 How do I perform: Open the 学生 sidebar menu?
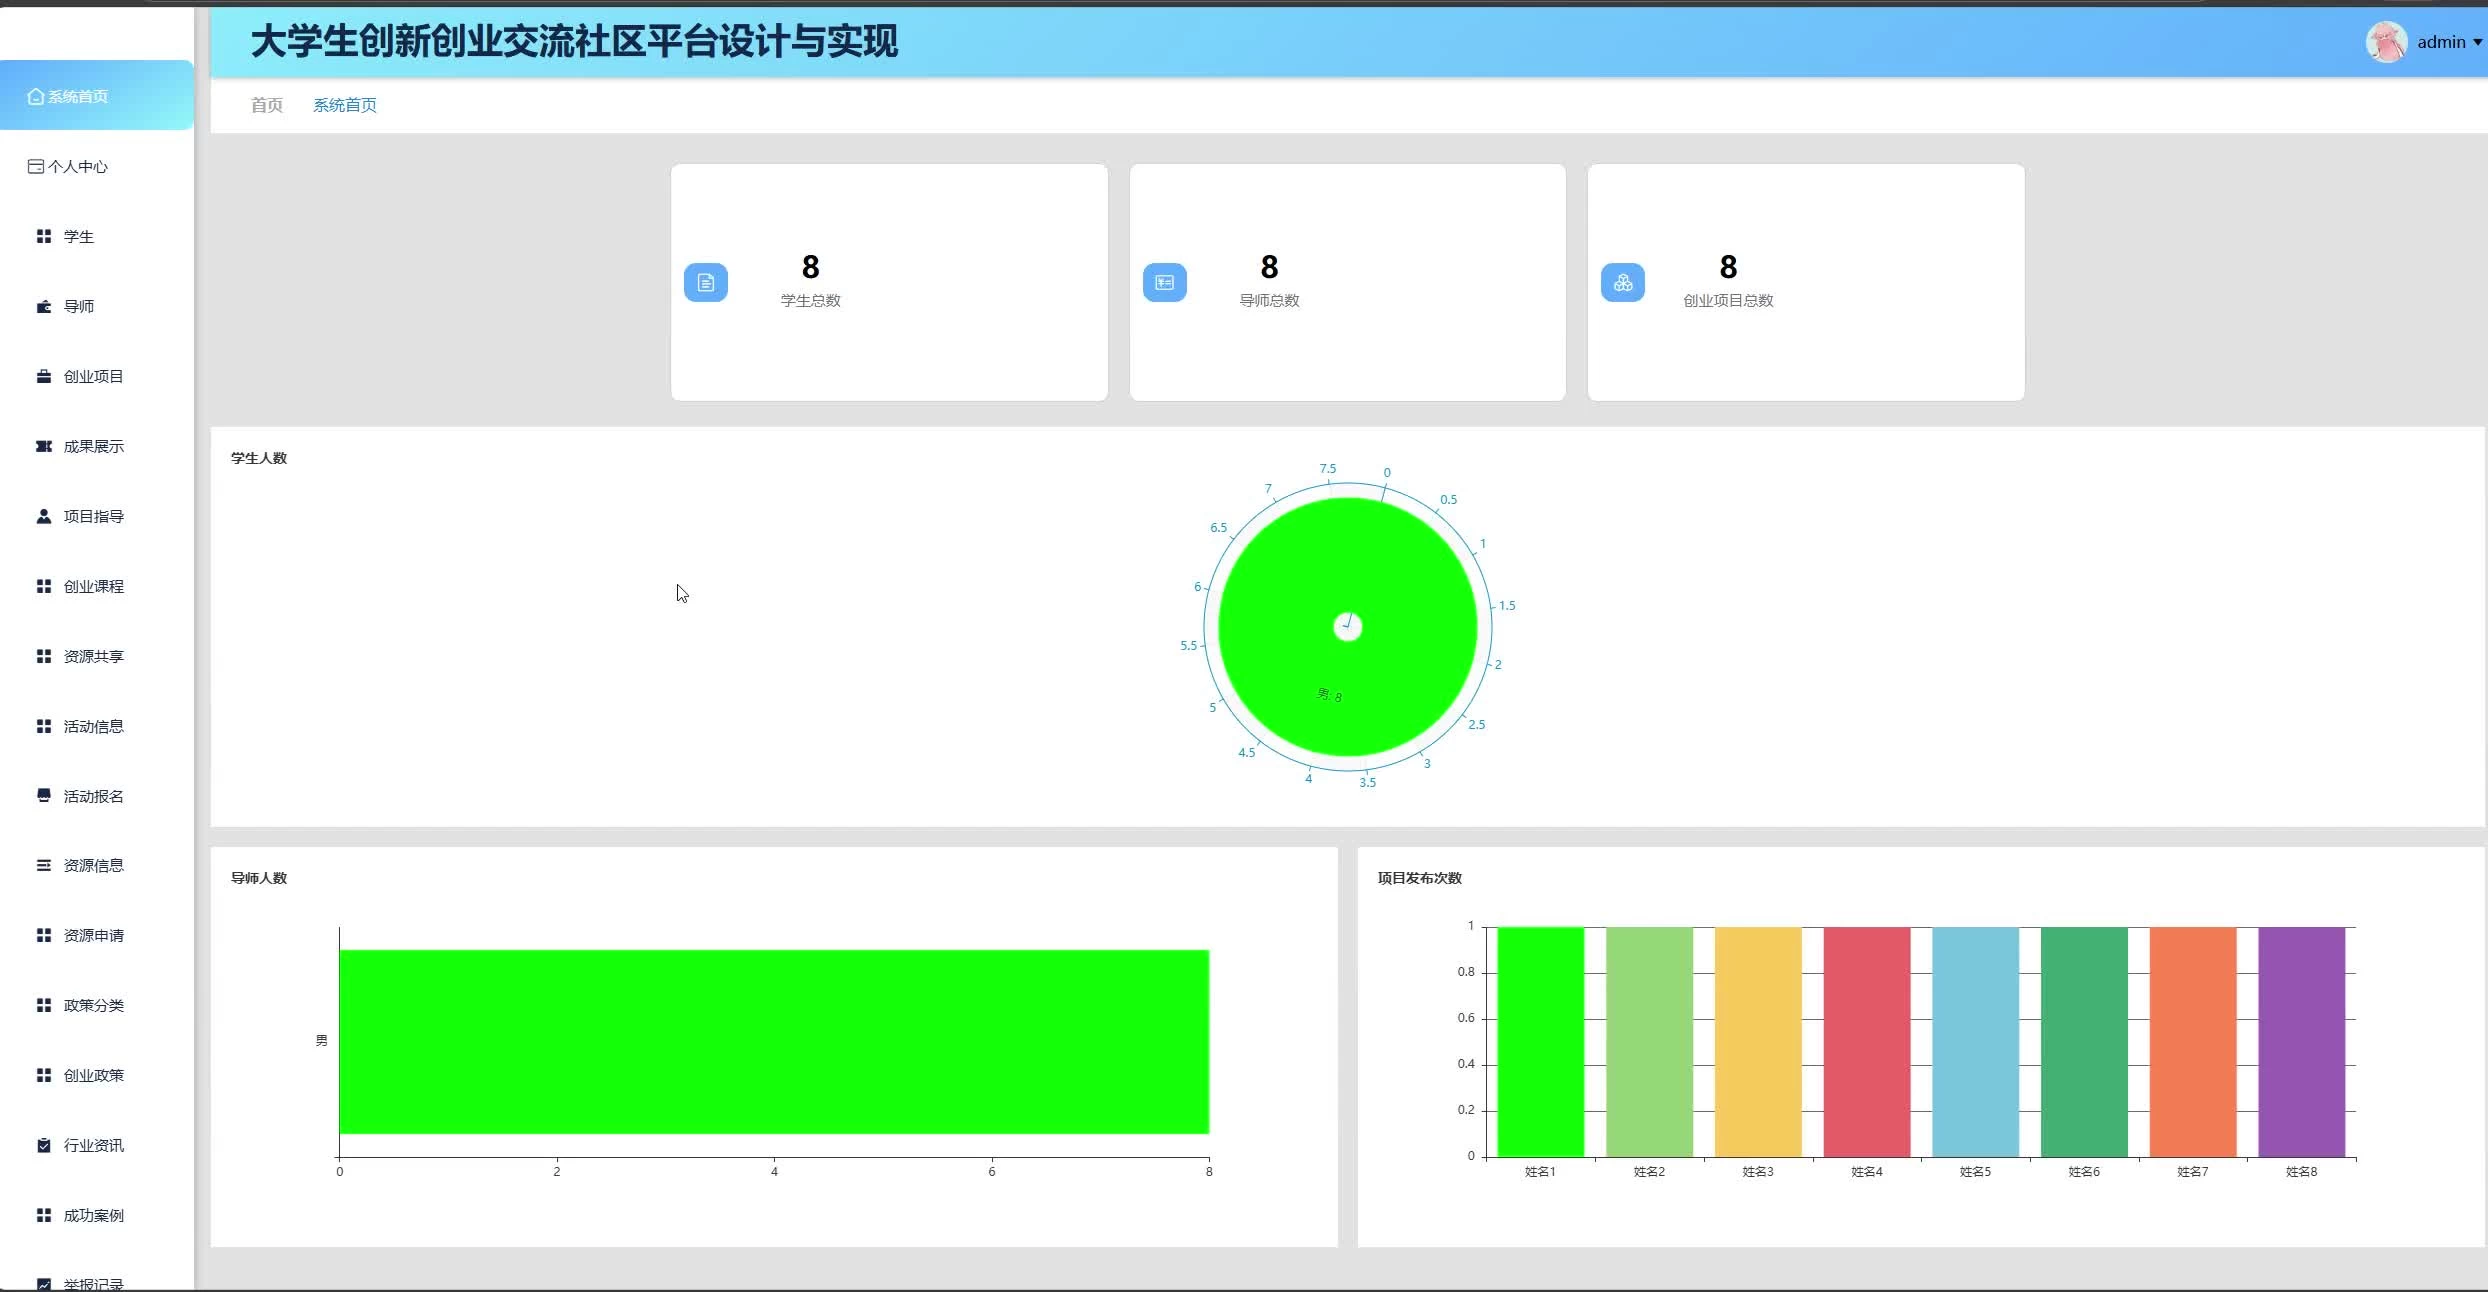tap(78, 237)
